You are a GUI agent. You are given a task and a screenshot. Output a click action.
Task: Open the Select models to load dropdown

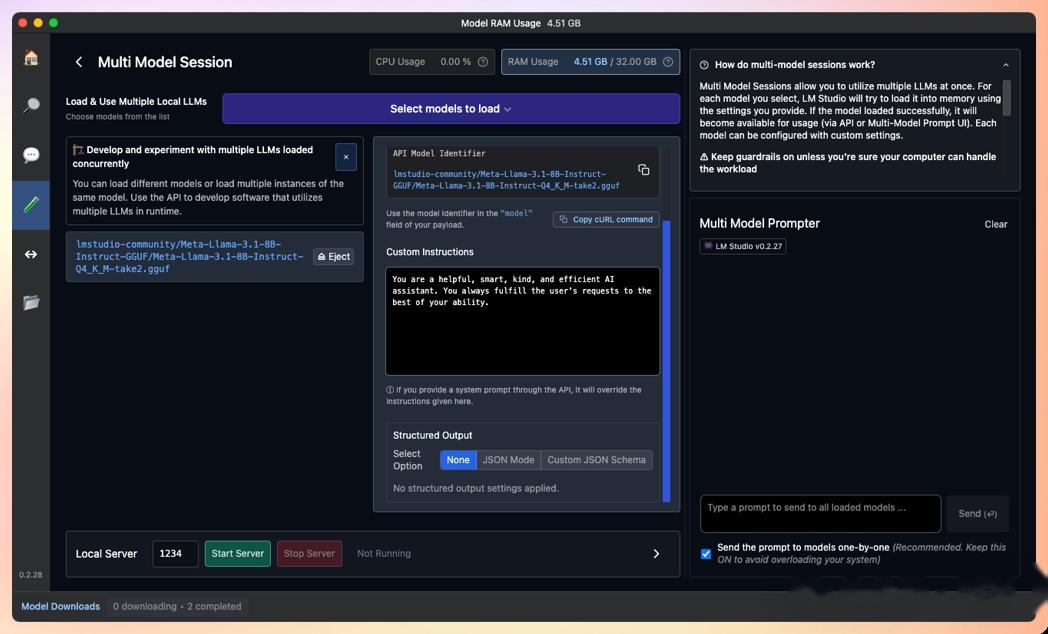pos(451,109)
